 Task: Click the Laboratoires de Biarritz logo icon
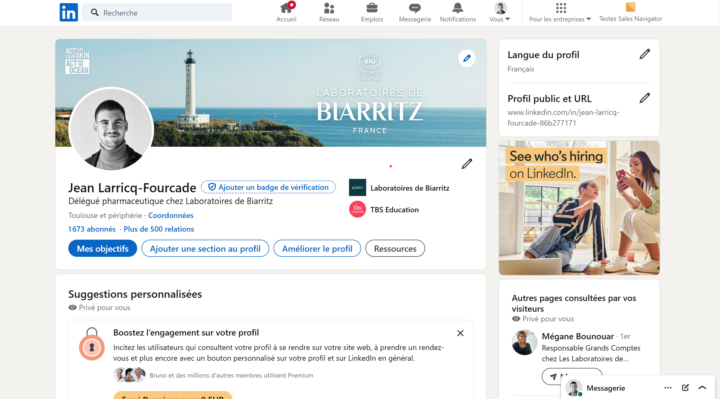[x=357, y=187]
